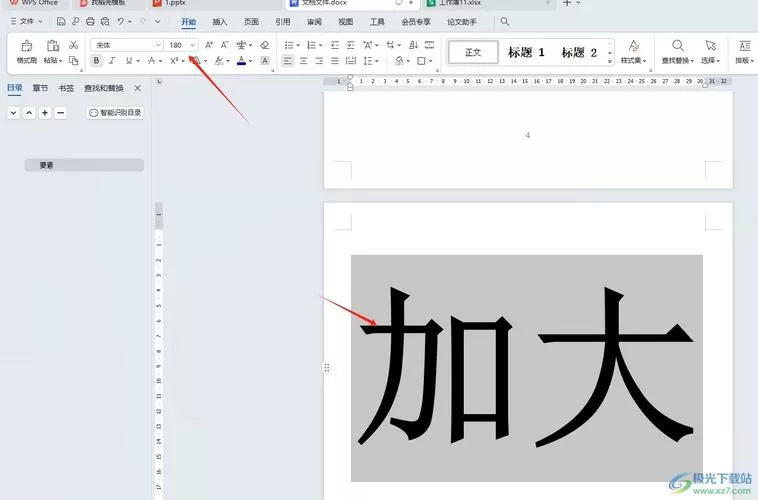Click the 智能识别目录 button
Viewport: 758px width, 500px height.
115,113
